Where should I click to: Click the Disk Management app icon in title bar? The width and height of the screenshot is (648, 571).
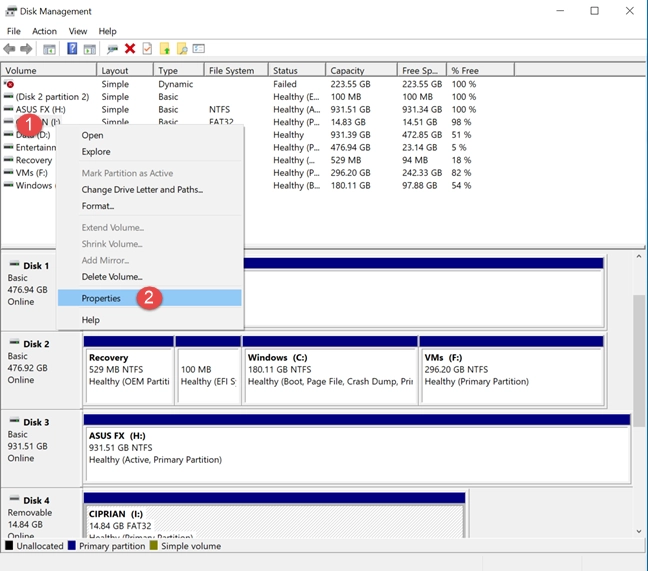coord(11,11)
